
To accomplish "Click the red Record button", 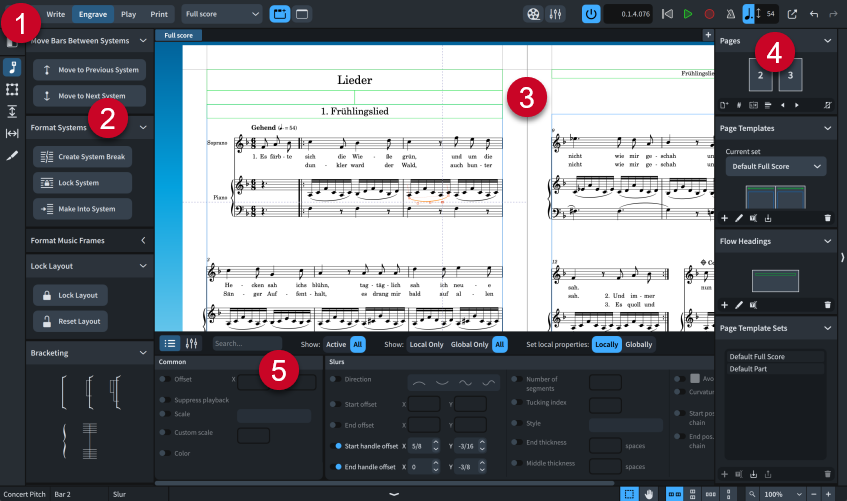I will tap(709, 15).
